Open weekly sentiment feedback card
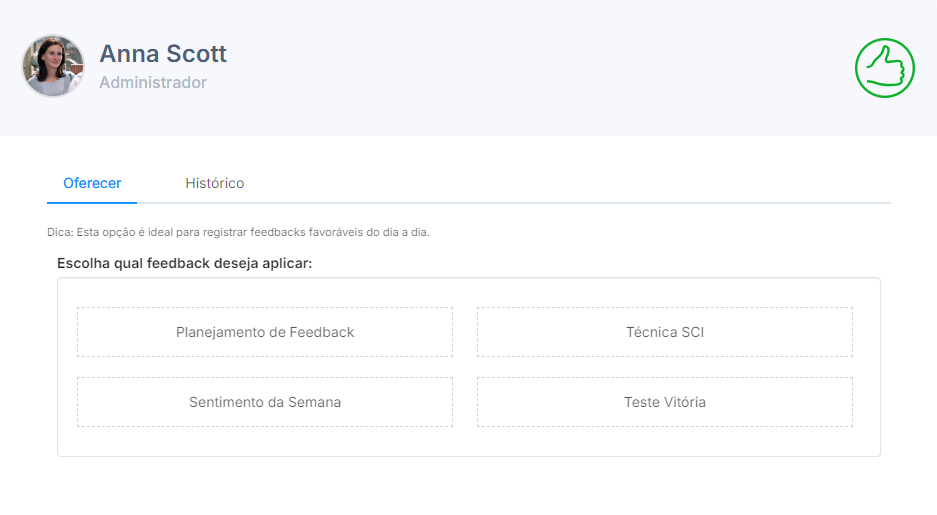 pos(265,402)
